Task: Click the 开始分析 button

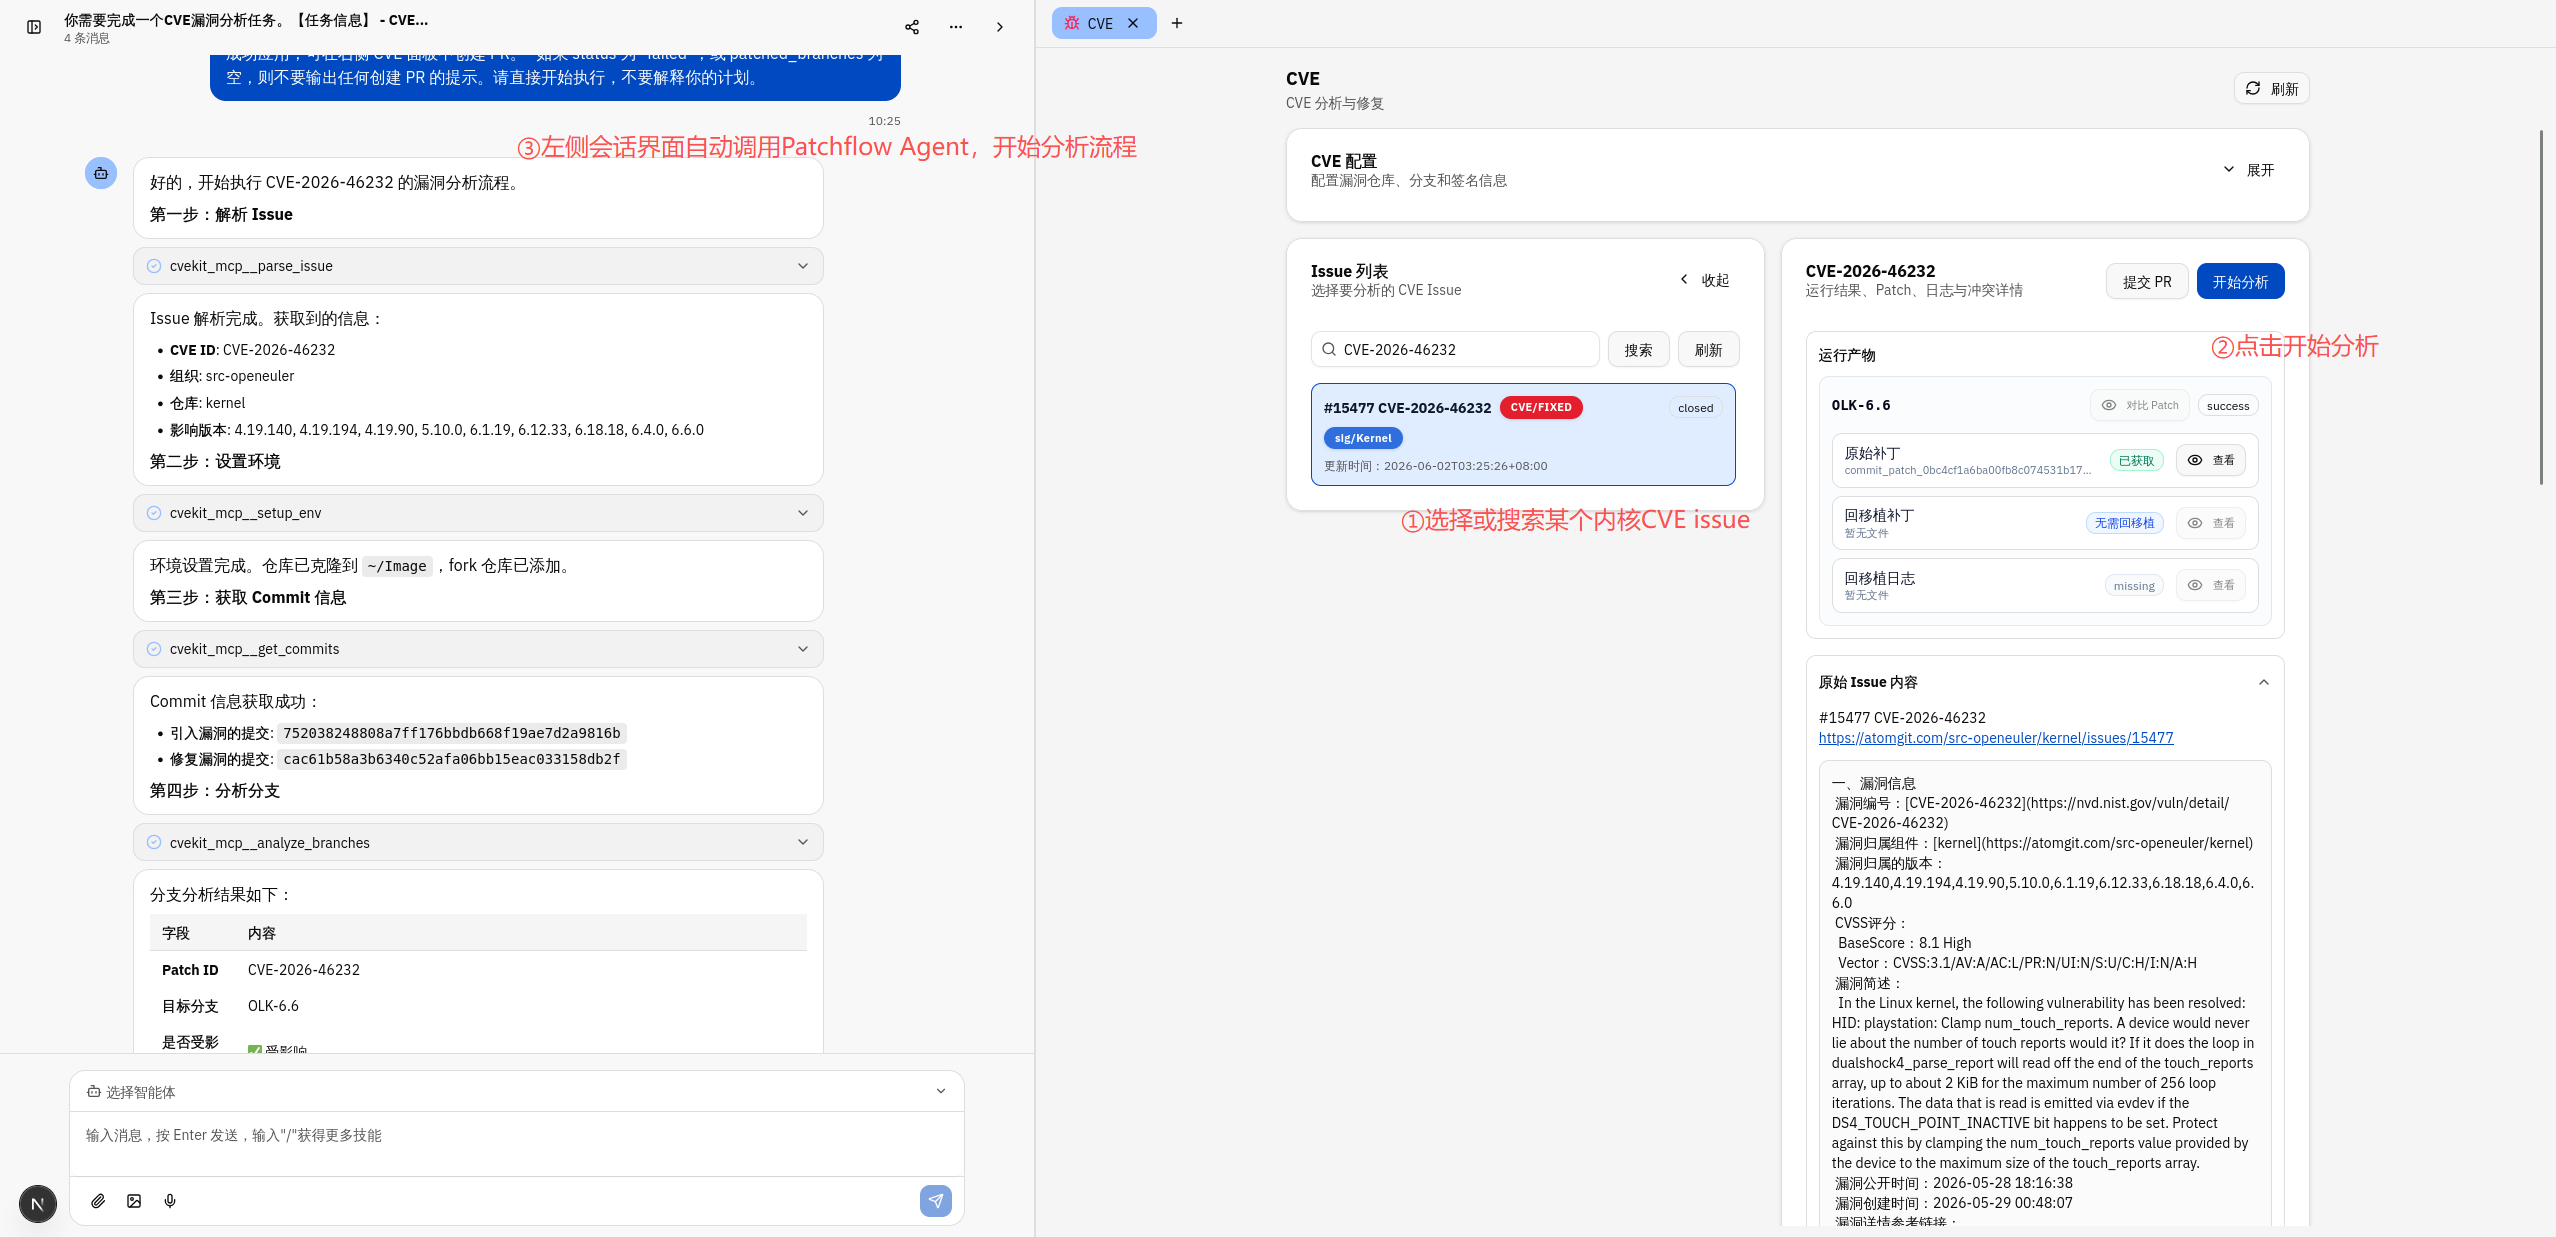Action: (x=2240, y=281)
